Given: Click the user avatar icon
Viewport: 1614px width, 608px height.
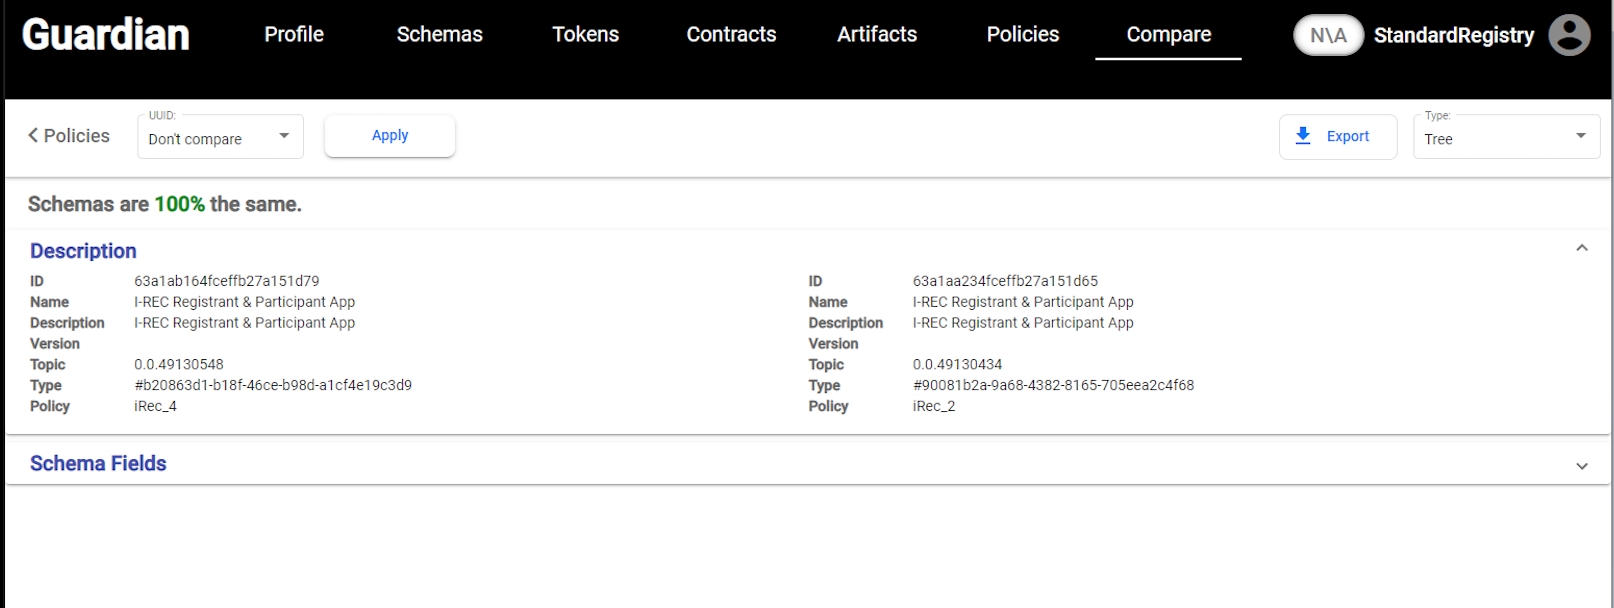Looking at the screenshot, I should [1569, 35].
